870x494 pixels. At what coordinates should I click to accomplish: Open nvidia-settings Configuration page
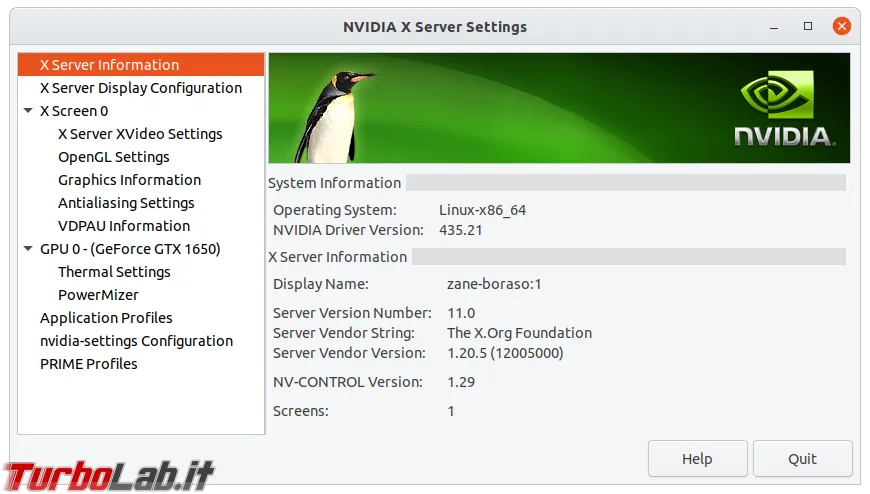136,341
